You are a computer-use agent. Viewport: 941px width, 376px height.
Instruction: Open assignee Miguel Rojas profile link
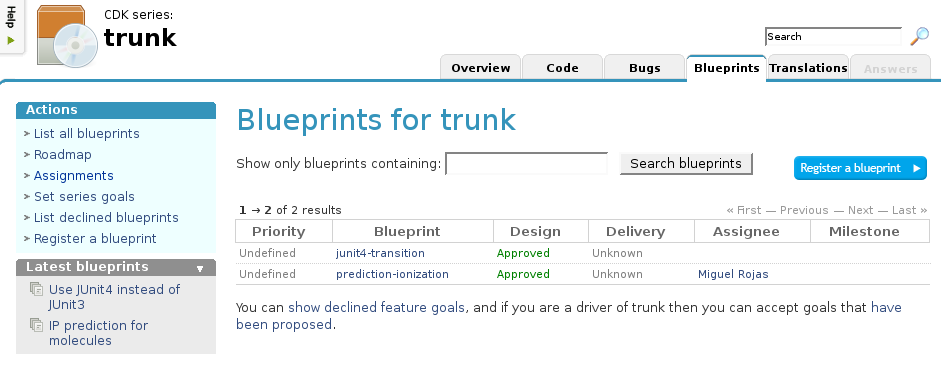(733, 274)
